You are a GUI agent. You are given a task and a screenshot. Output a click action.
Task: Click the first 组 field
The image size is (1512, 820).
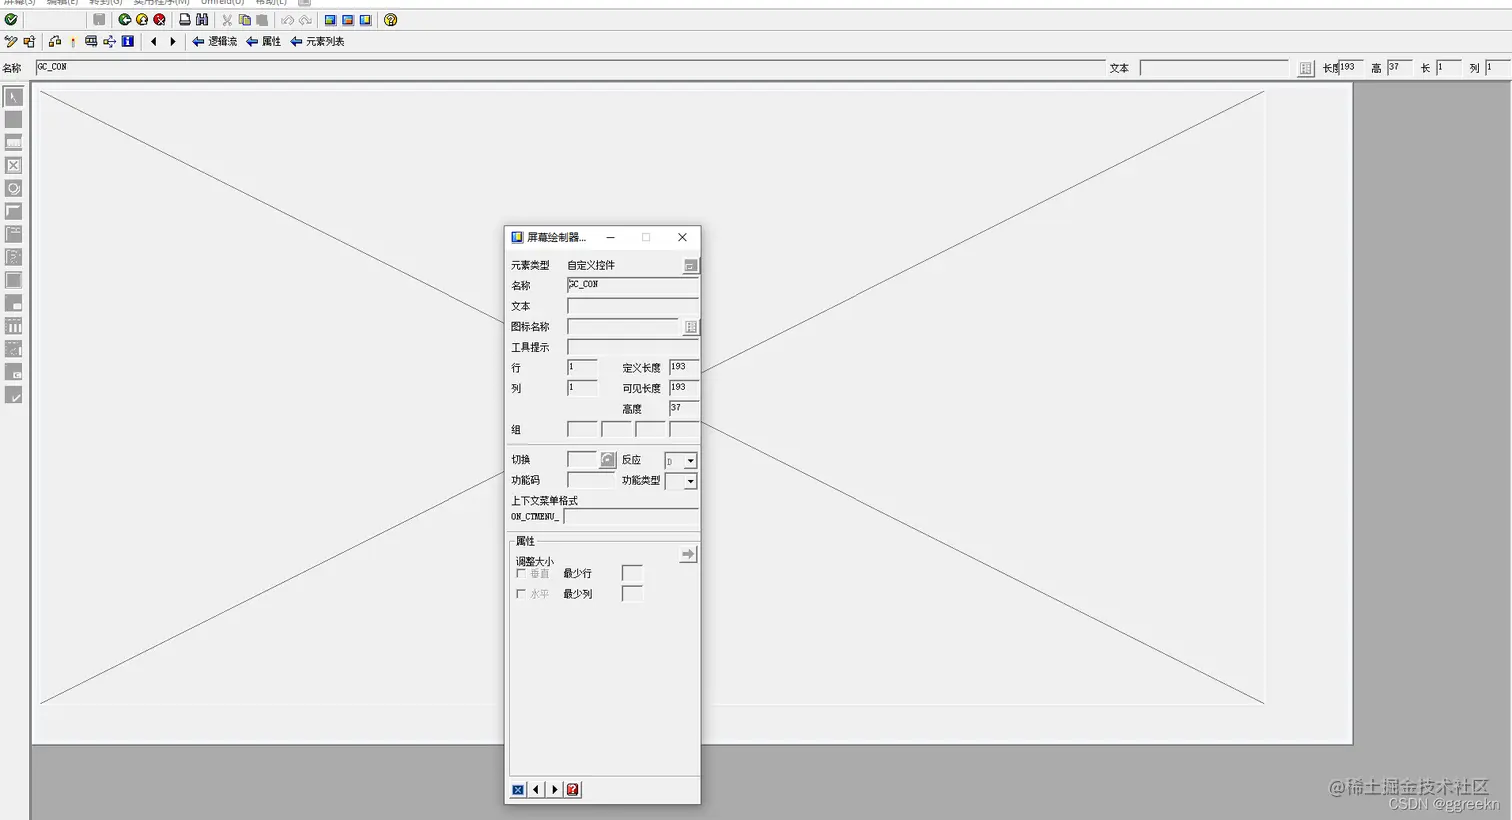582,429
